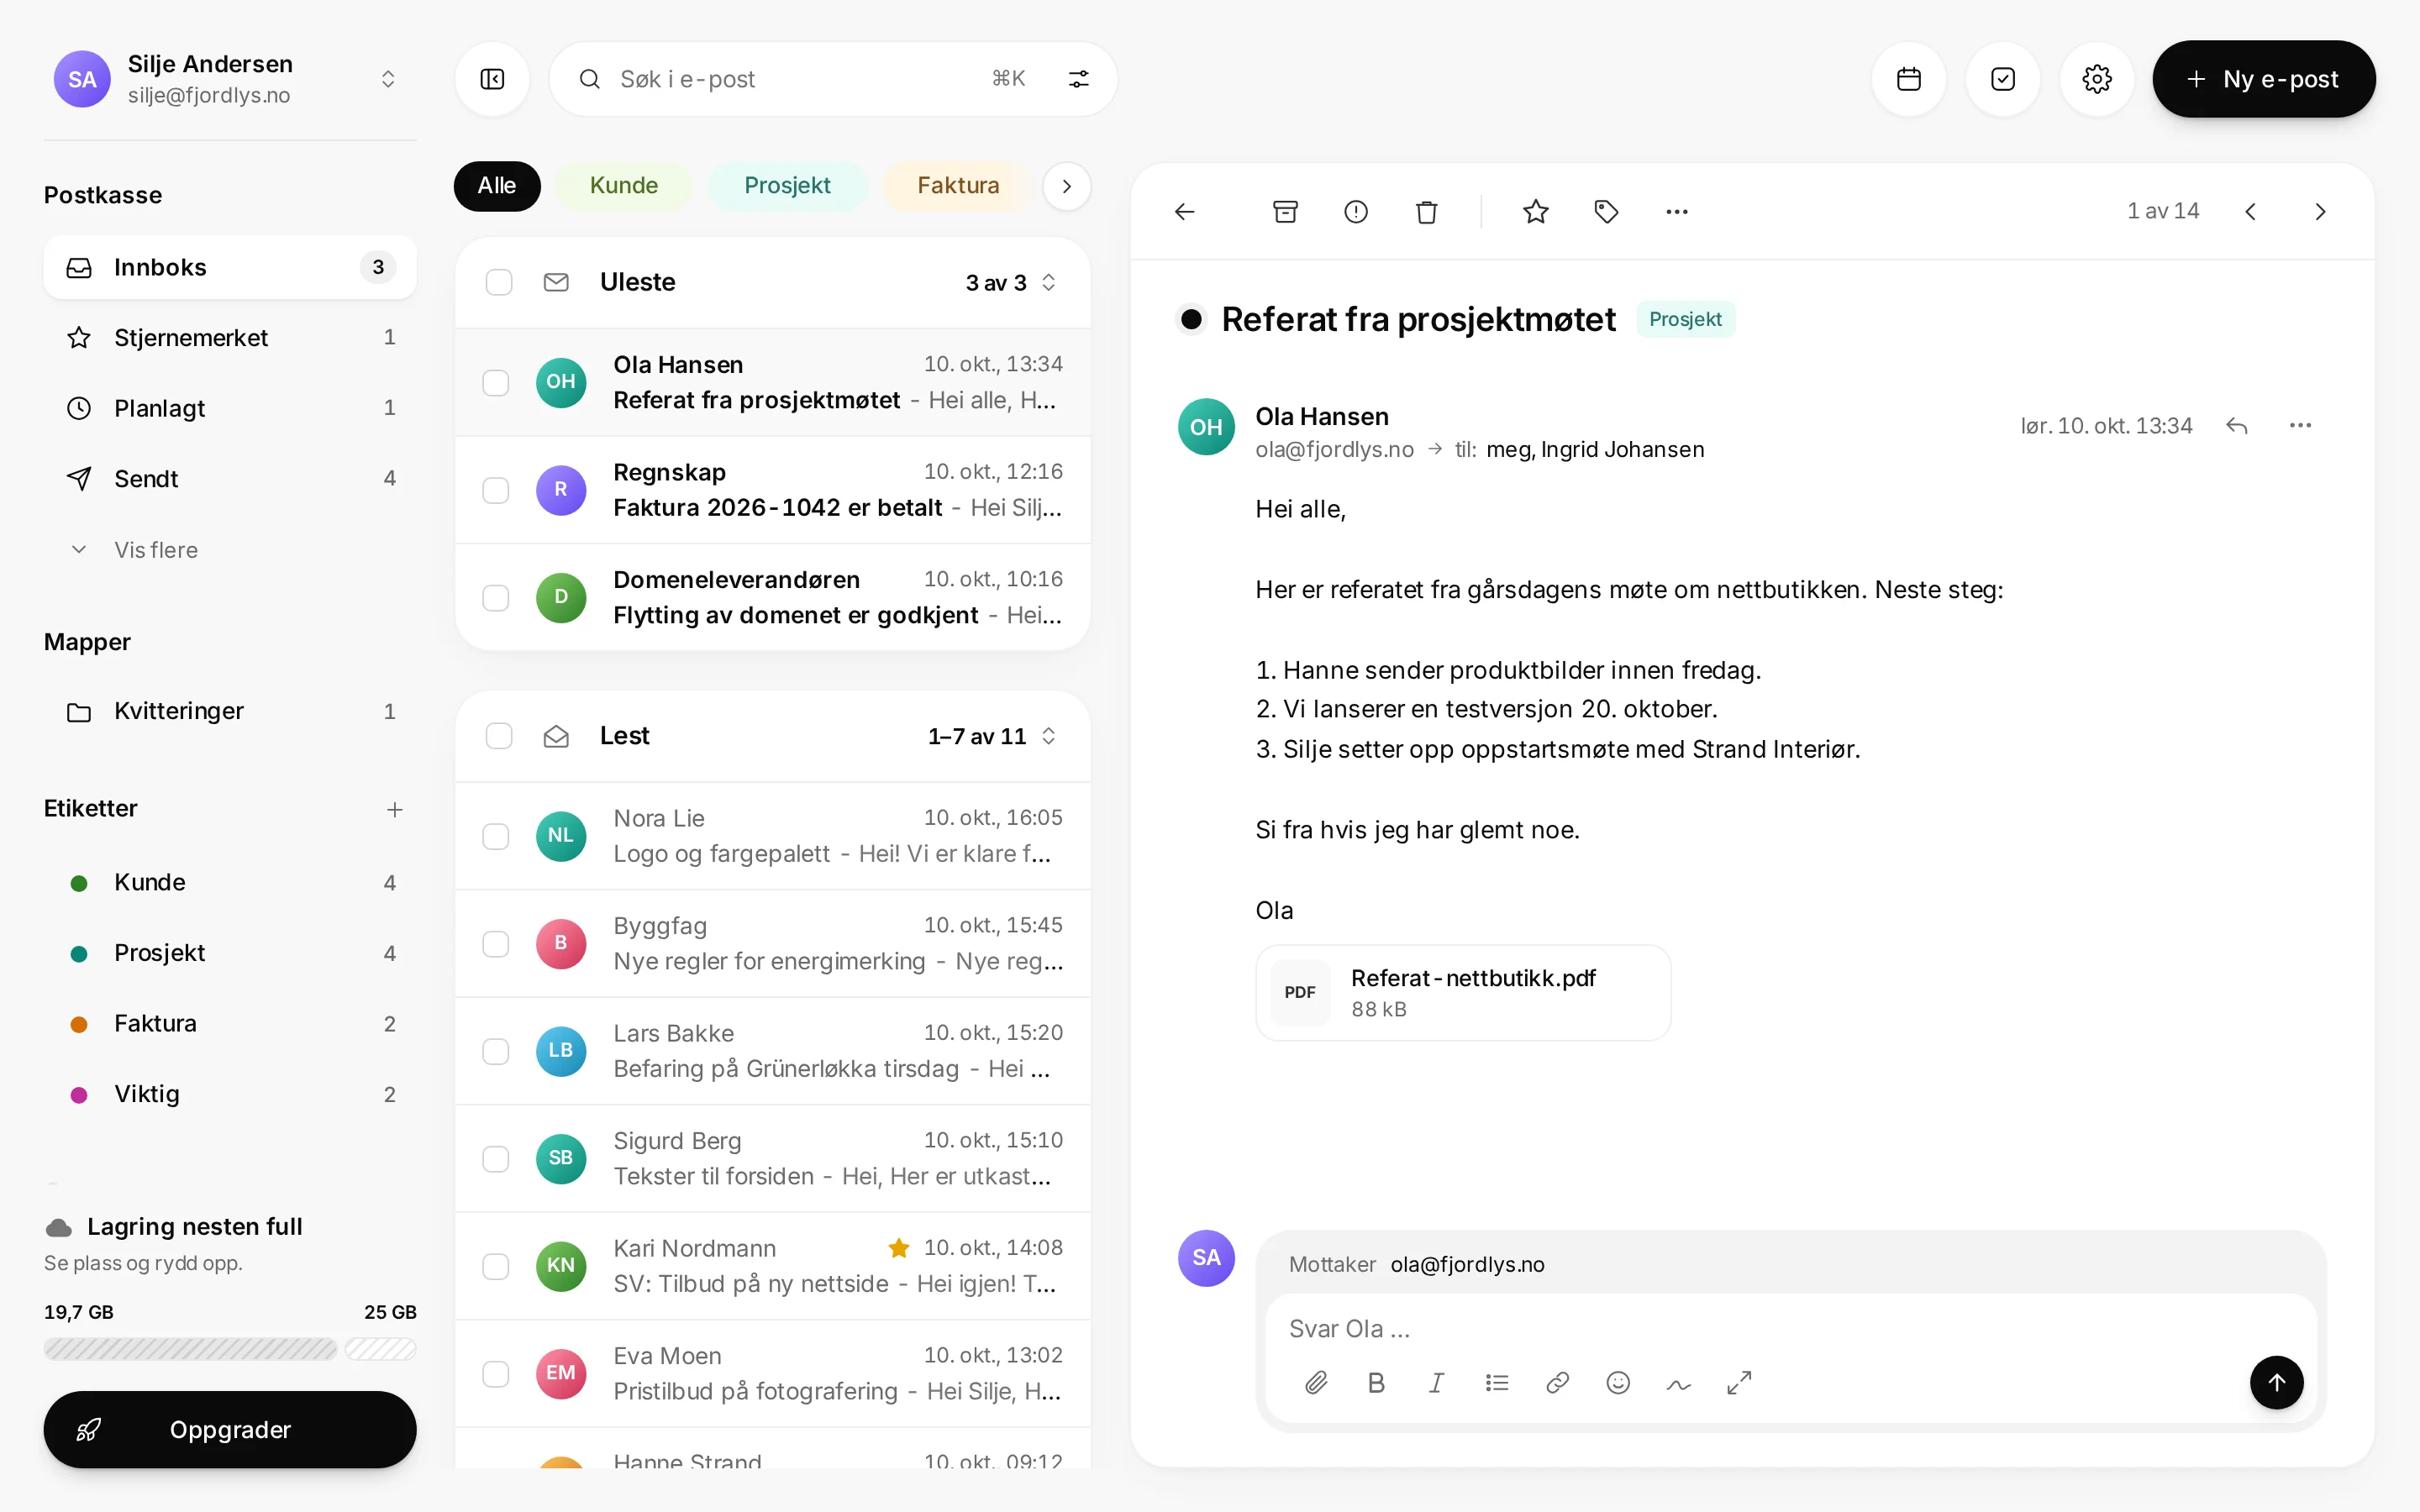This screenshot has width=2420, height=1512.
Task: Toggle bold in reply editor
Action: pyautogui.click(x=1376, y=1383)
